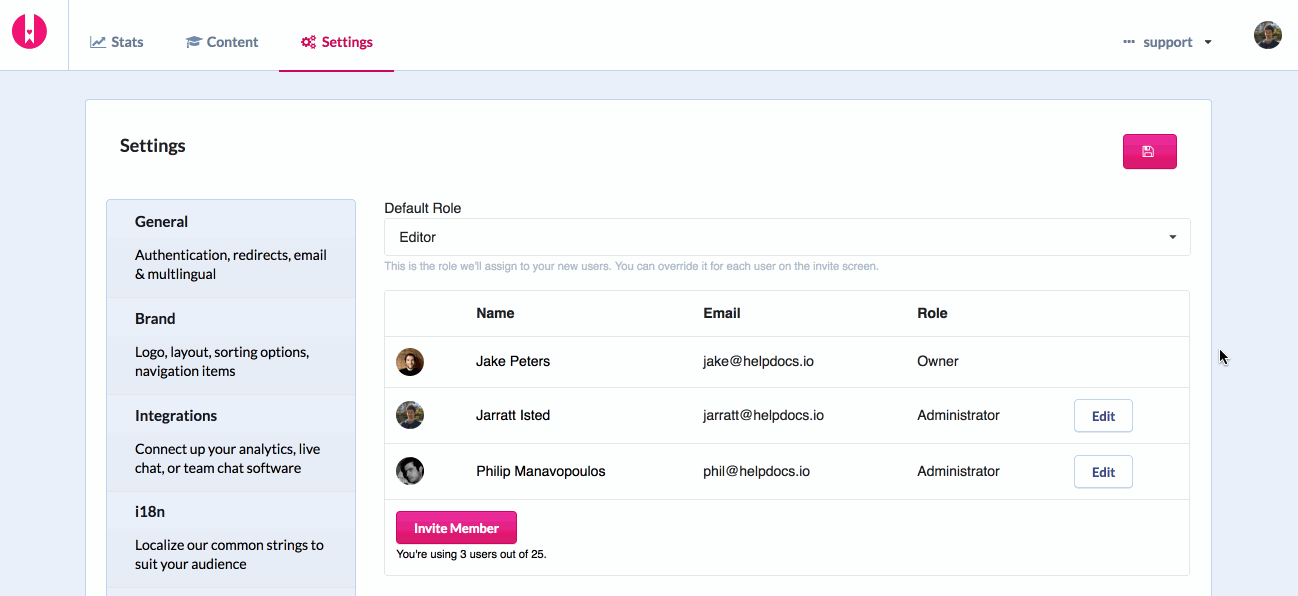Switch to the Content tab
Screen dimensions: 1298x596
(x=222, y=42)
